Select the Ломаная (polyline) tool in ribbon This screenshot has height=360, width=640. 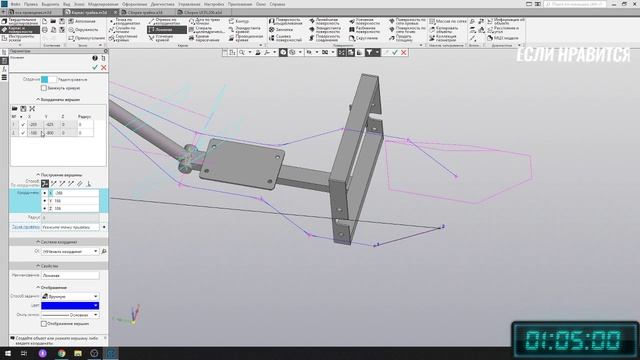click(167, 30)
